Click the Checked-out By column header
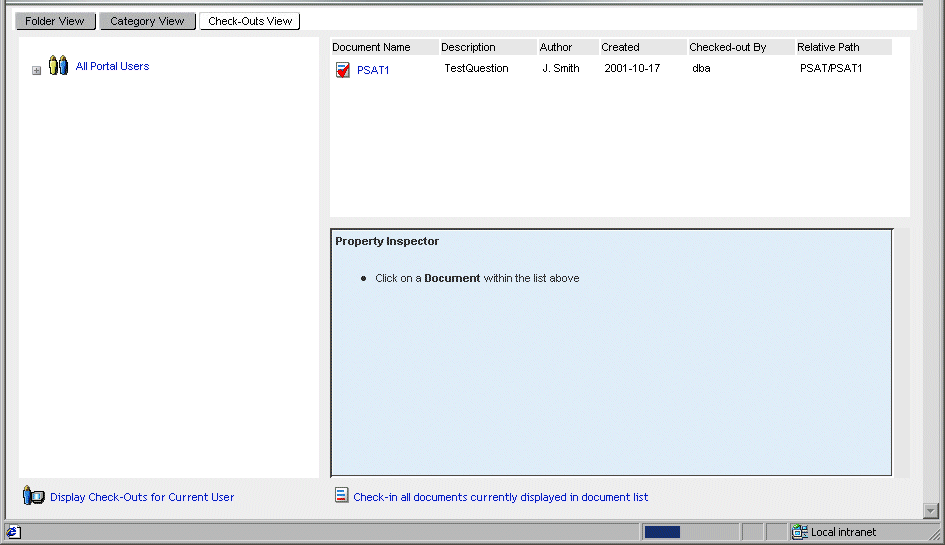 pyautogui.click(x=727, y=47)
